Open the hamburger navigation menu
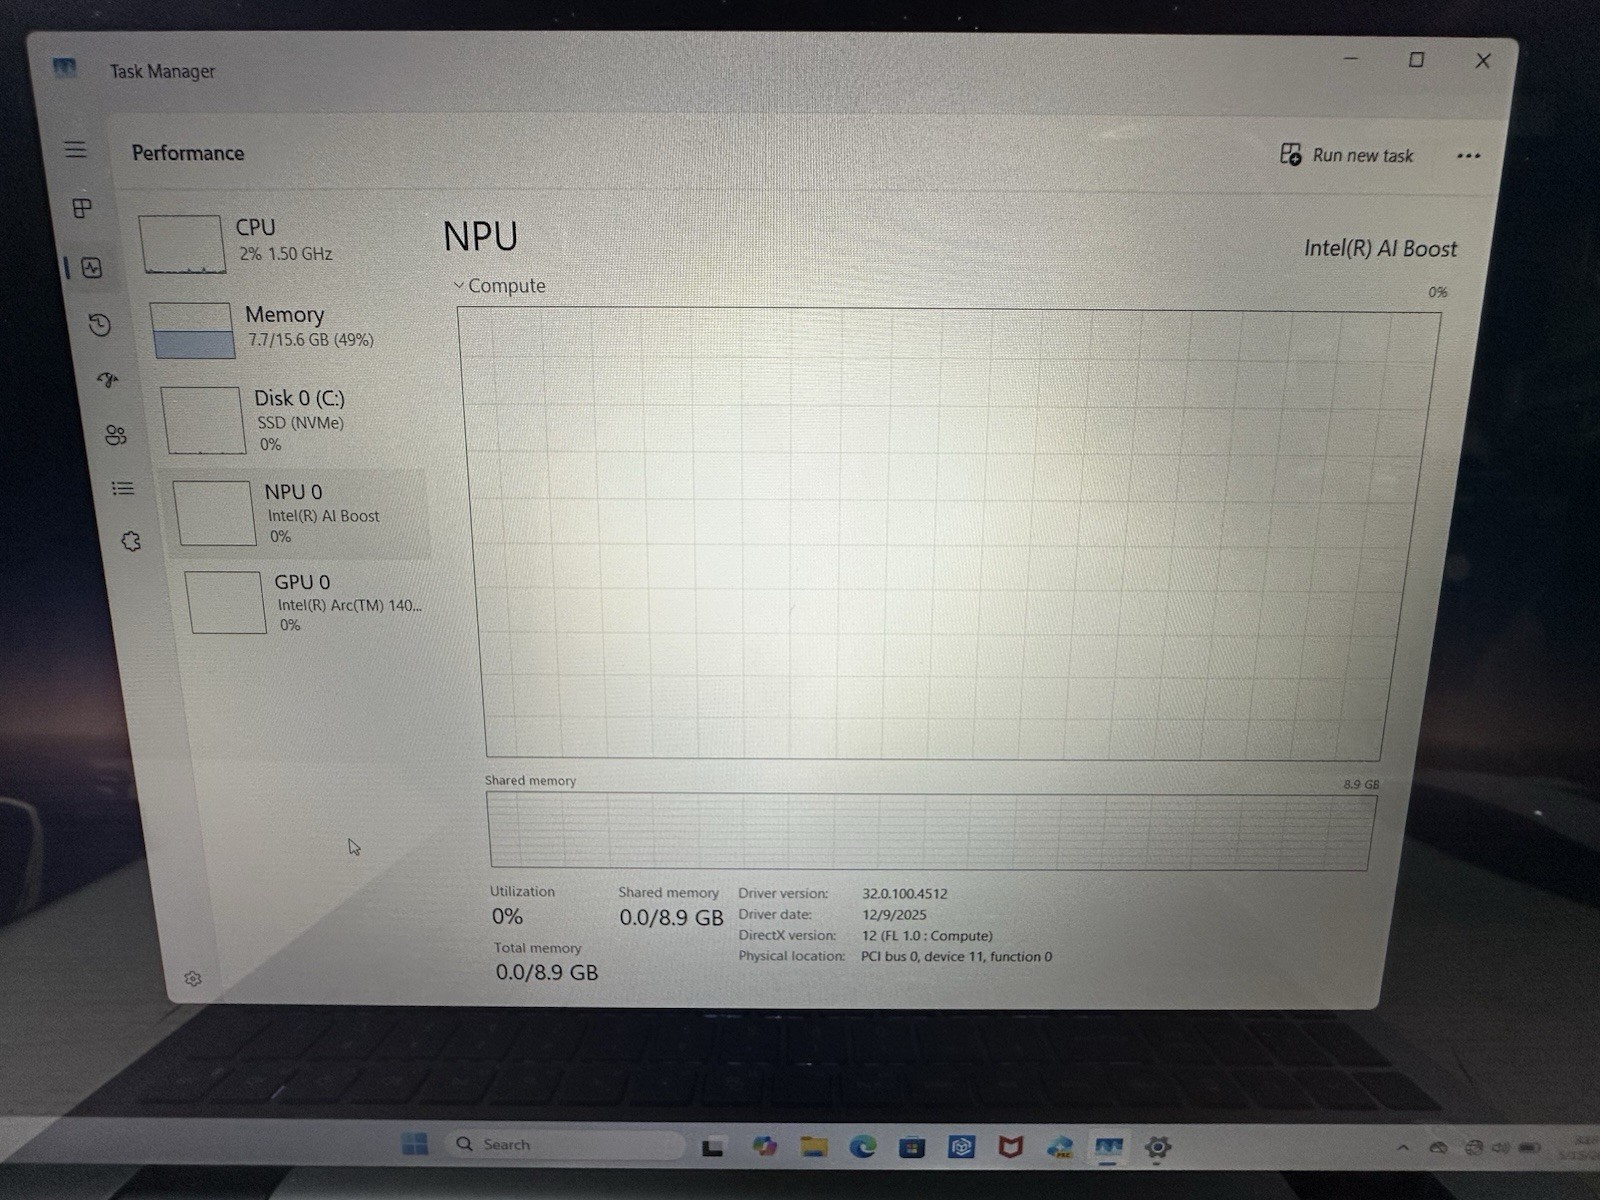1600x1200 pixels. click(x=75, y=150)
